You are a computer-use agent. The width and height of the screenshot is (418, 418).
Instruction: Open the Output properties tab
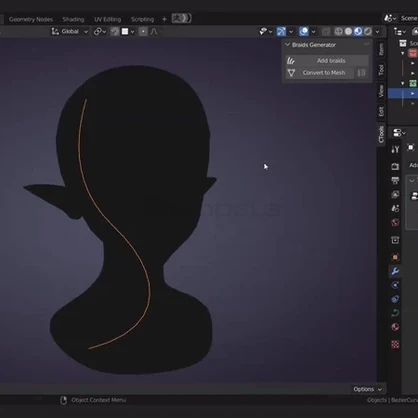pos(395,180)
